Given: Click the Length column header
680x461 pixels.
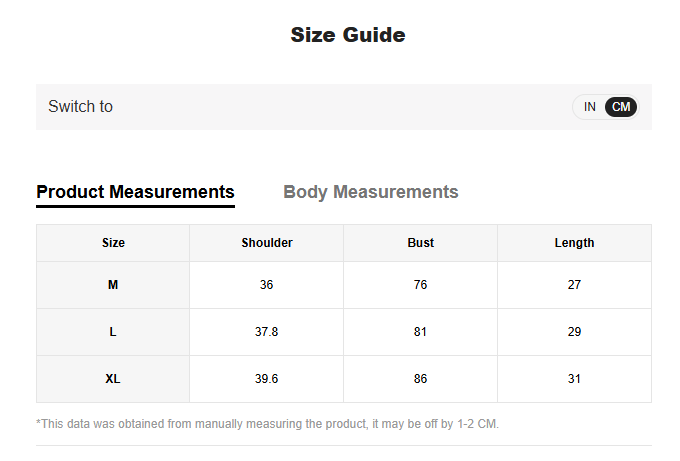Looking at the screenshot, I should tap(574, 243).
